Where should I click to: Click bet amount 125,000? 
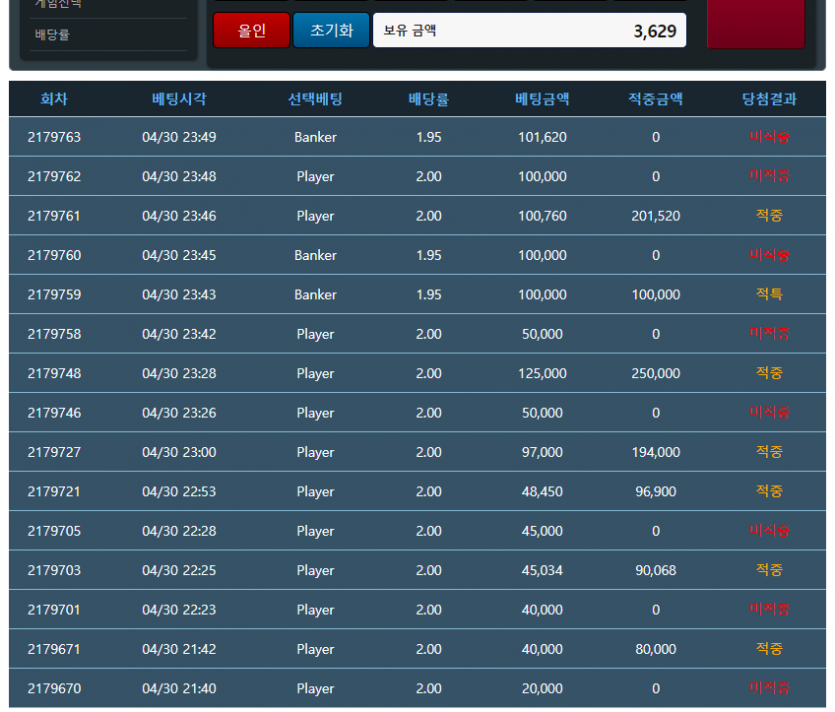pyautogui.click(x=542, y=374)
